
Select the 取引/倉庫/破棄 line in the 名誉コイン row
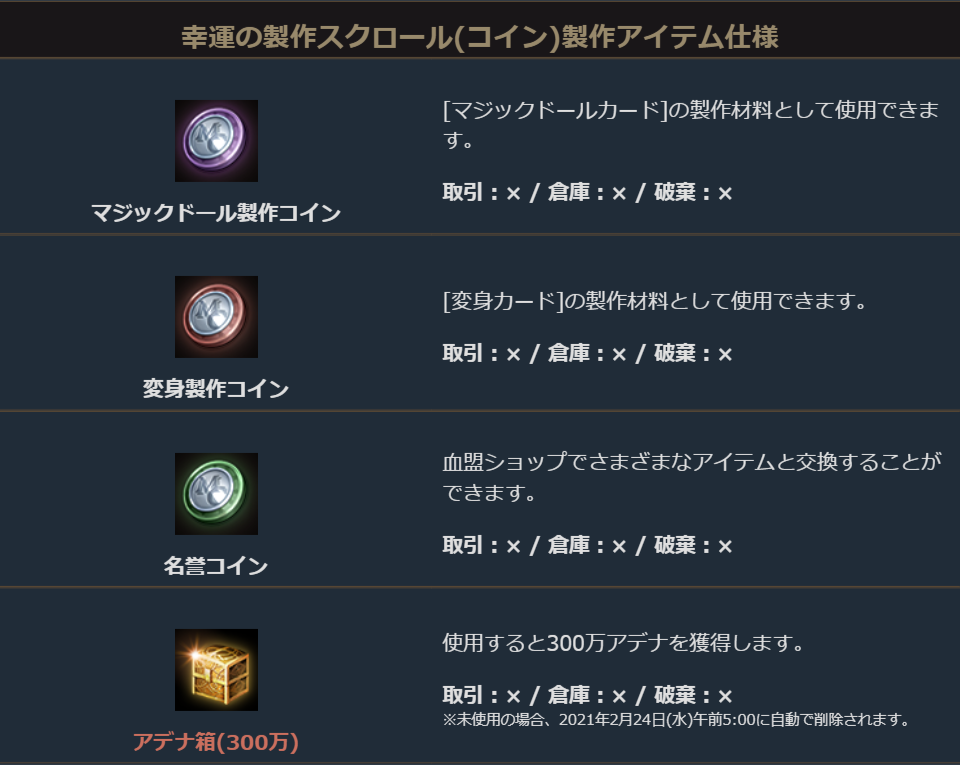point(588,546)
